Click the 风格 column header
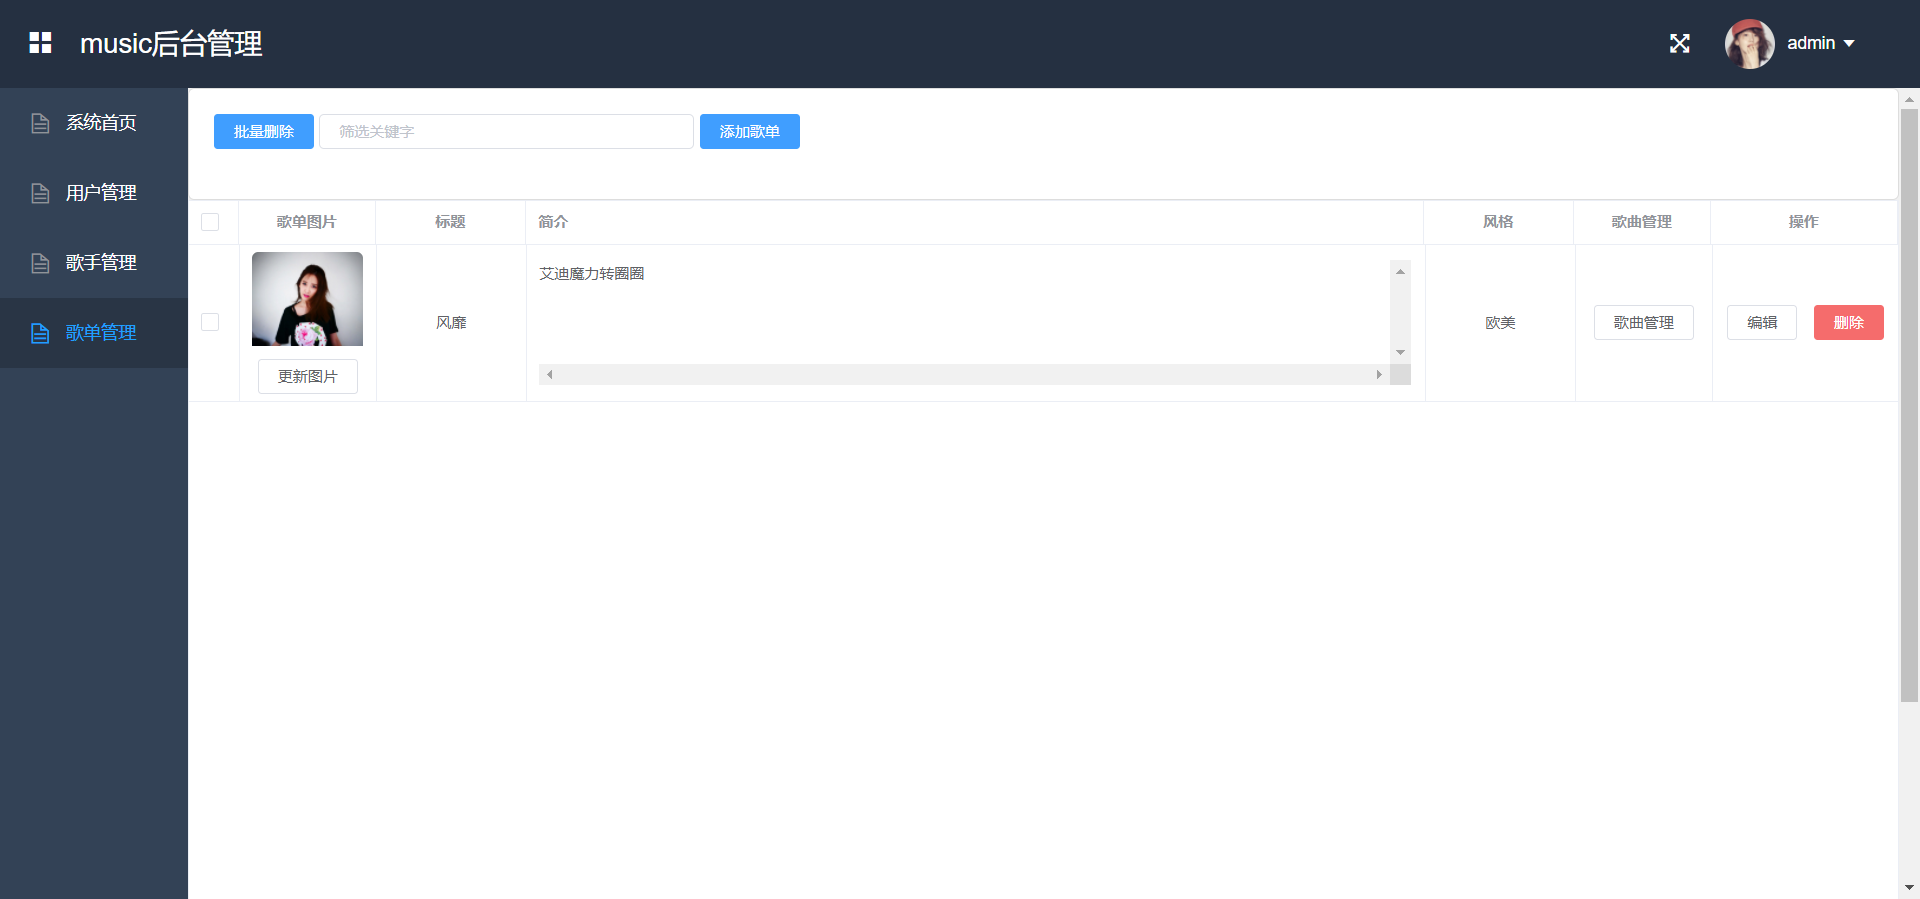 (1498, 221)
